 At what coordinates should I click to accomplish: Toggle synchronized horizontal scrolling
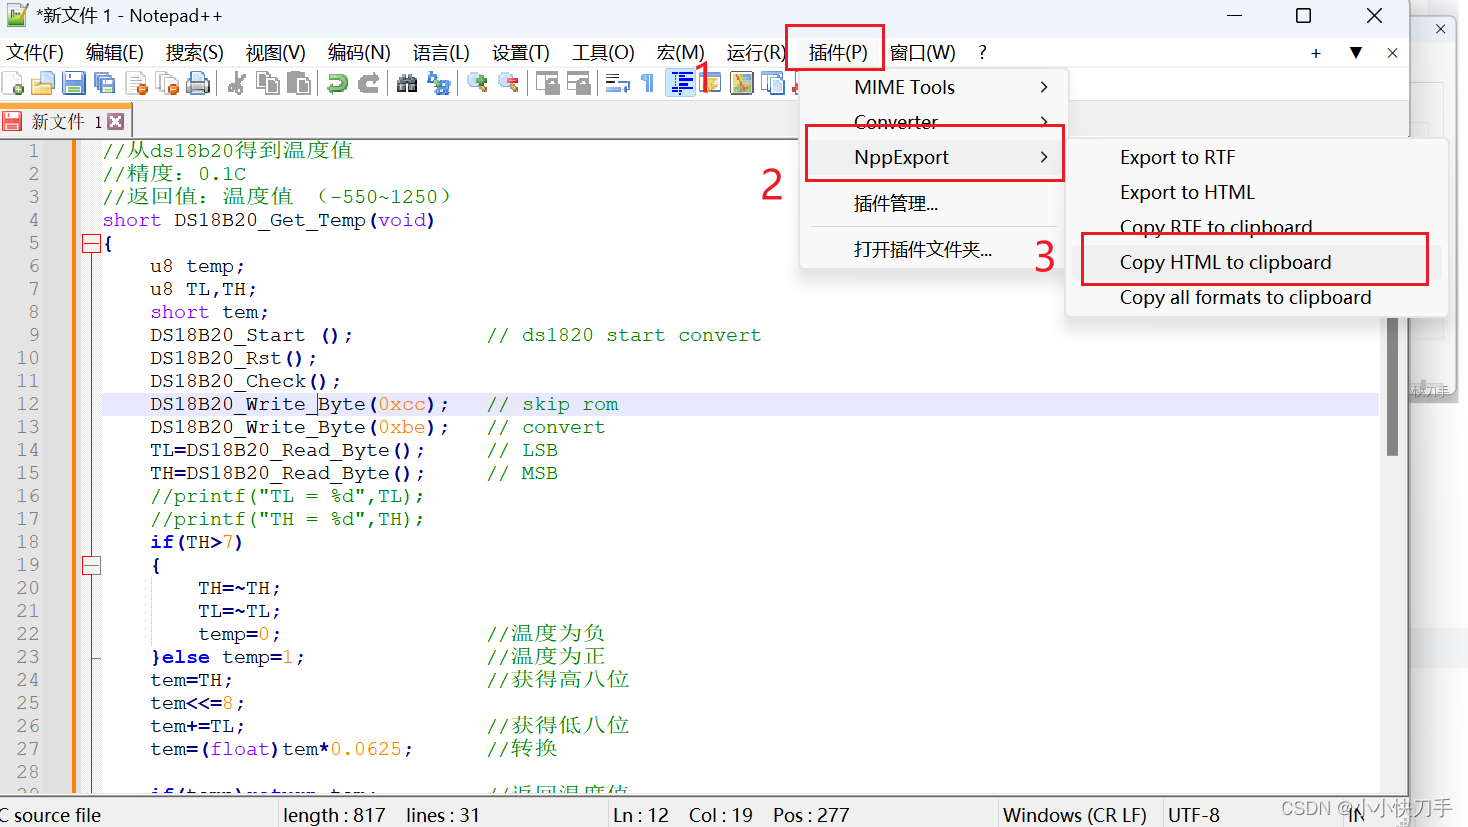click(x=579, y=83)
